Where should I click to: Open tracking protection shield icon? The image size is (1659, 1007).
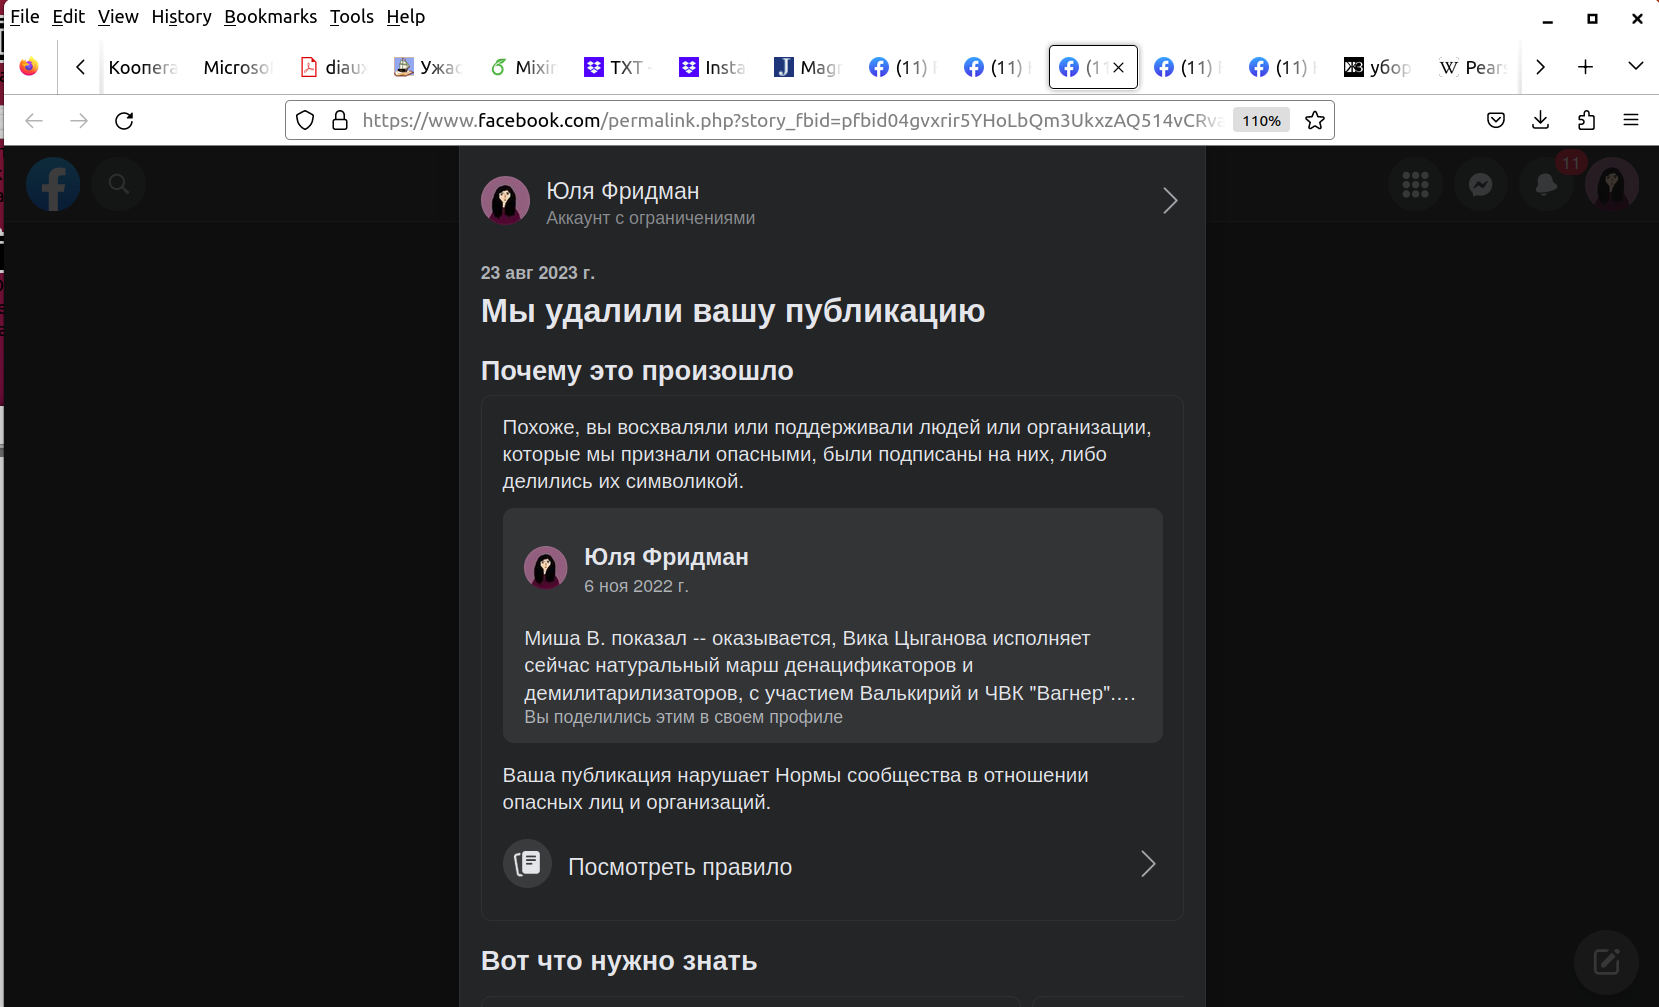click(x=305, y=121)
